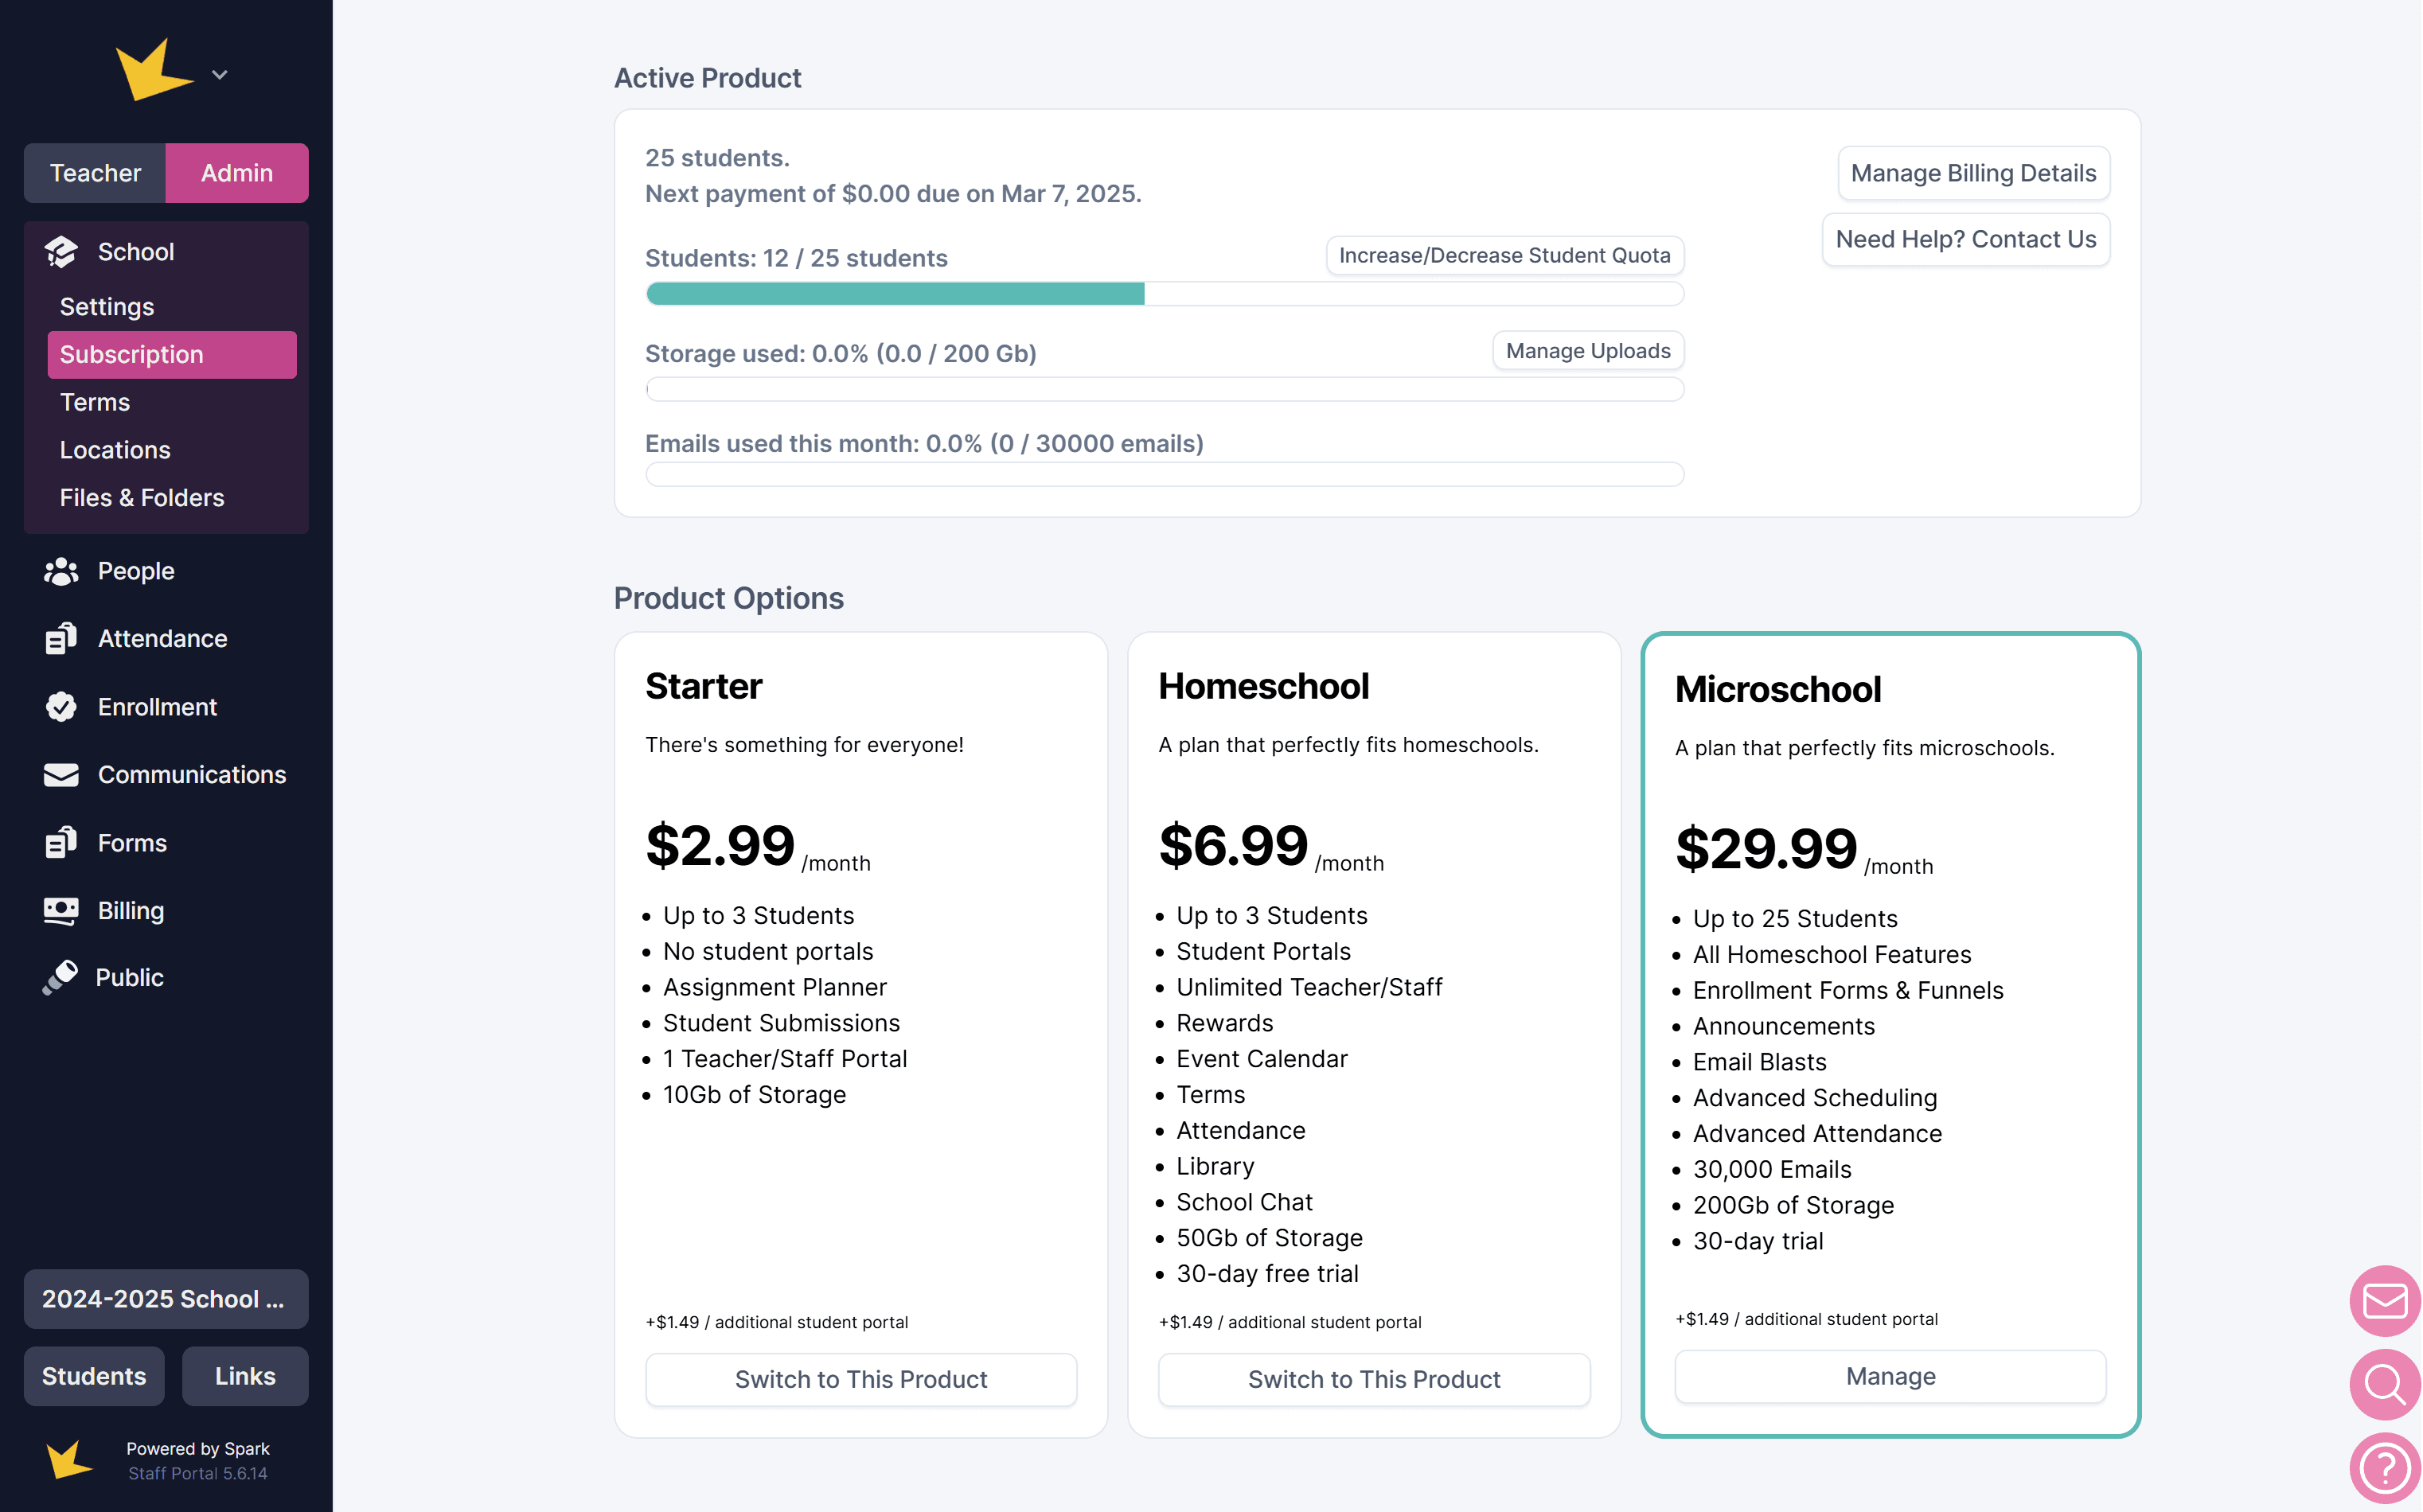Image resolution: width=2423 pixels, height=1512 pixels.
Task: Collapse the School sidebar section
Action: [136, 252]
